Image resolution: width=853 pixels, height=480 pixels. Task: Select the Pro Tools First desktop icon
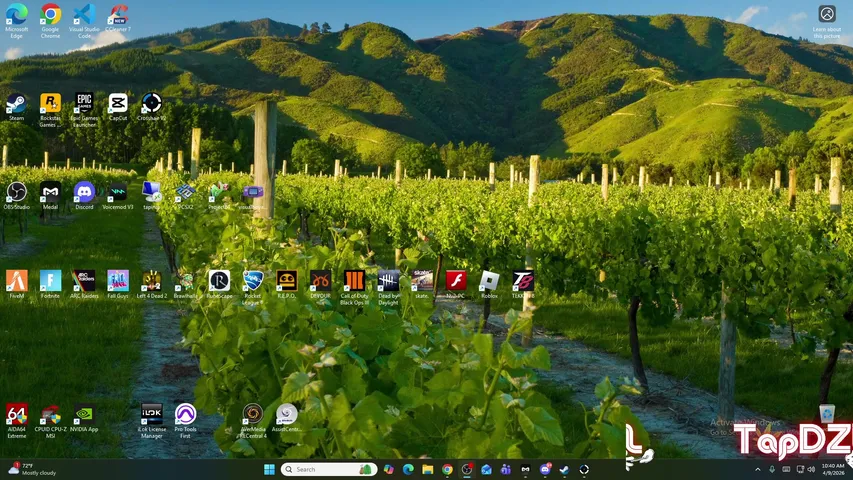[186, 421]
